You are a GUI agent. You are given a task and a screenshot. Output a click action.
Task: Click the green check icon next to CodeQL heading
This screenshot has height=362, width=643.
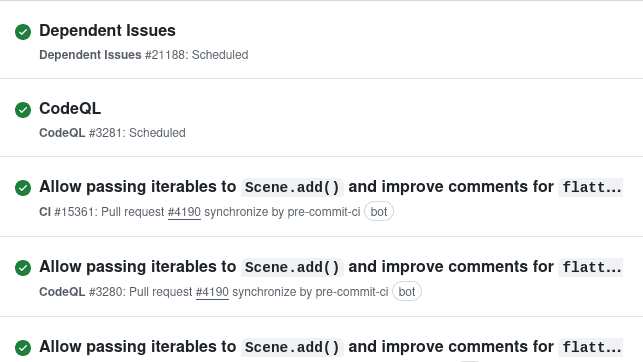pos(23,109)
